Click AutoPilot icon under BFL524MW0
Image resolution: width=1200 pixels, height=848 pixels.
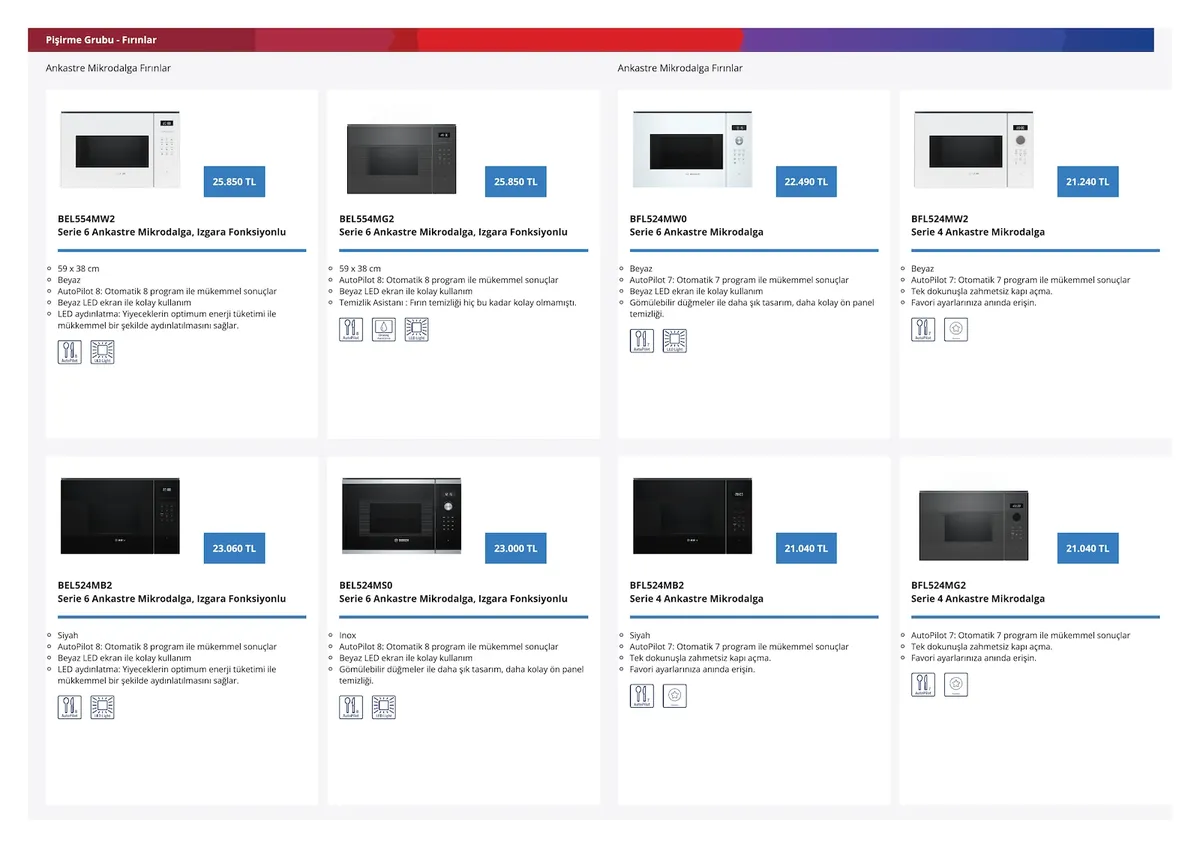coord(642,341)
